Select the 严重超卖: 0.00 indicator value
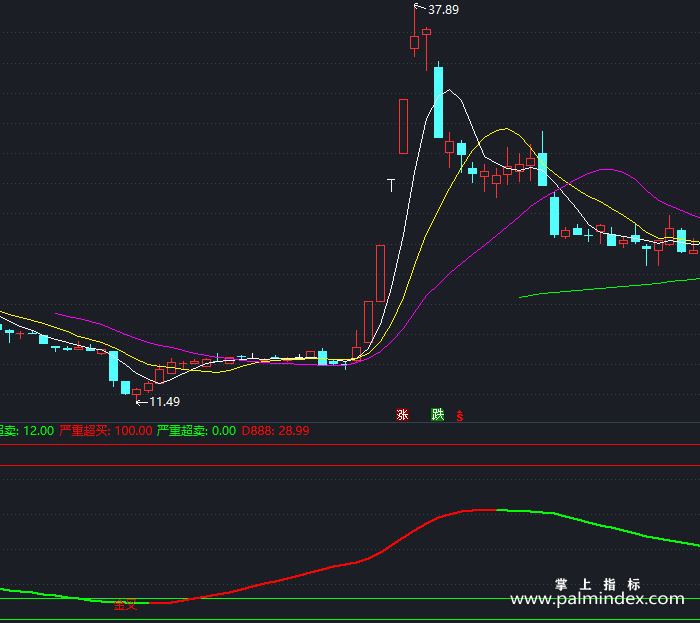The height and width of the screenshot is (623, 700). [196, 431]
